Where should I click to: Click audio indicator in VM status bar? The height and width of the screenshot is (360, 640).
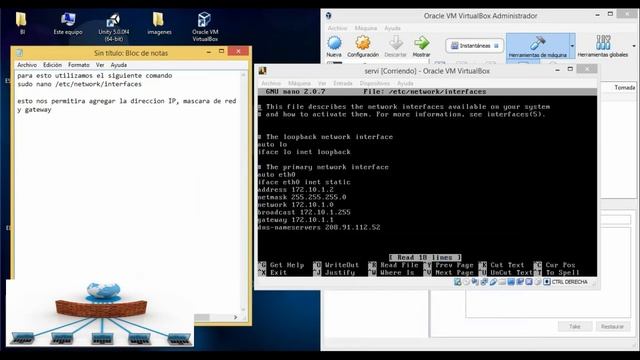tap(475, 282)
